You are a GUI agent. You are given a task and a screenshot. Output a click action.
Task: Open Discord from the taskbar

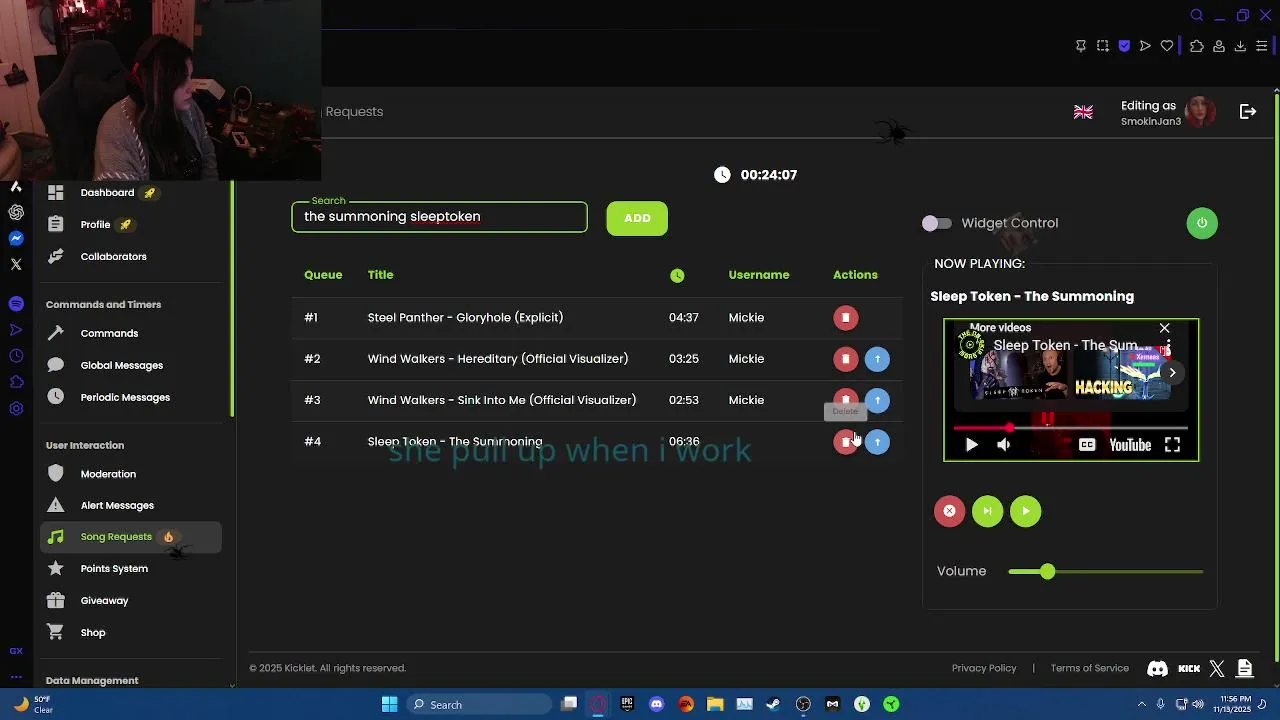click(656, 704)
